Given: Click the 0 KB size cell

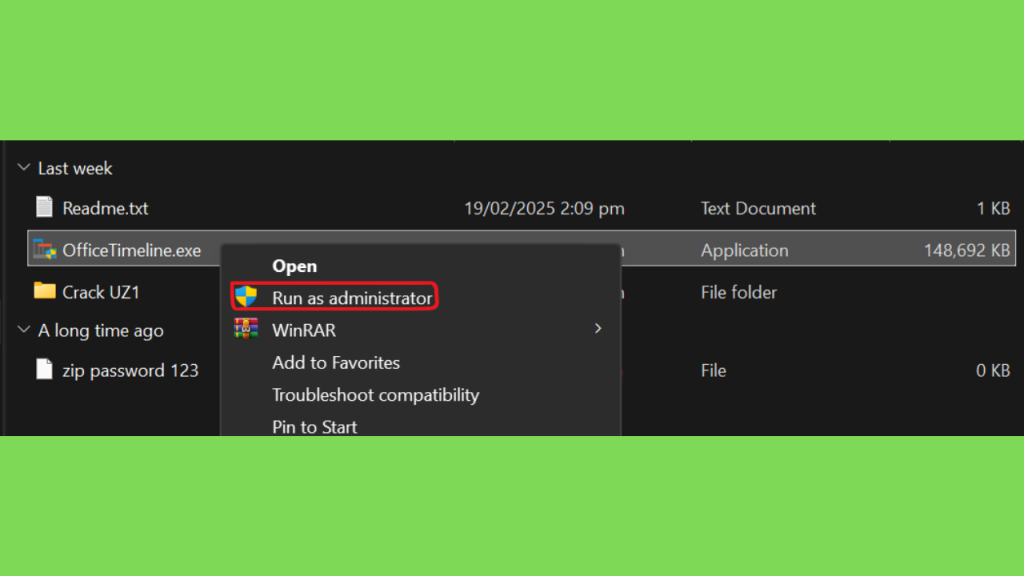Looking at the screenshot, I should (x=993, y=370).
